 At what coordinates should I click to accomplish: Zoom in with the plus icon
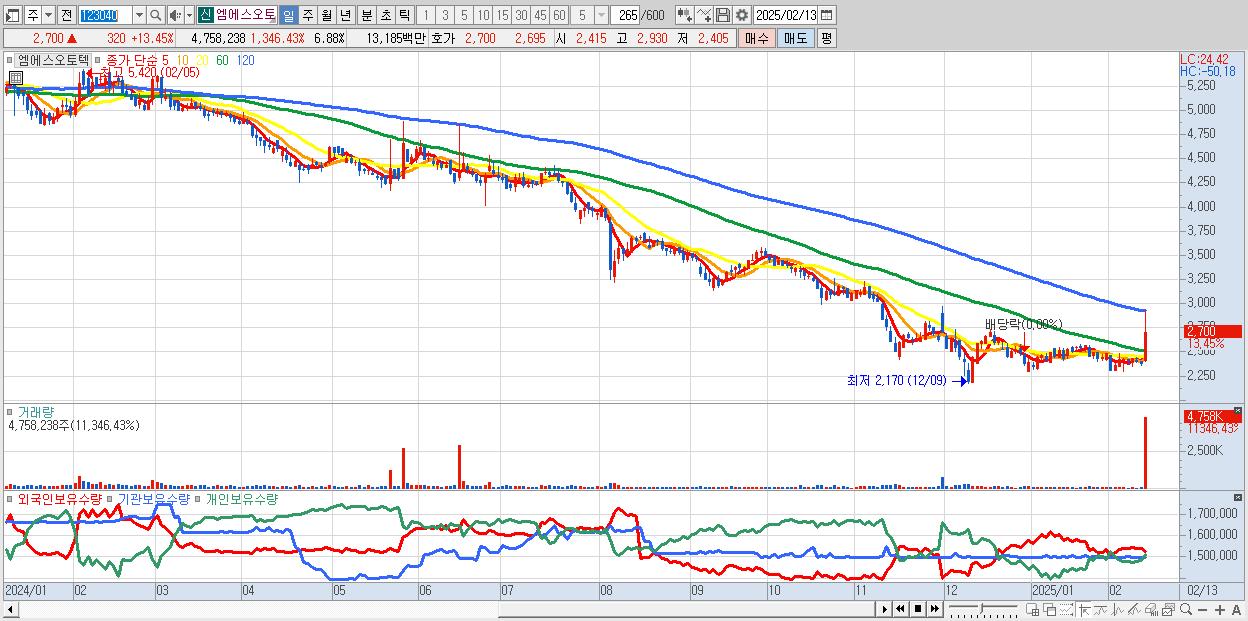click(1220, 610)
